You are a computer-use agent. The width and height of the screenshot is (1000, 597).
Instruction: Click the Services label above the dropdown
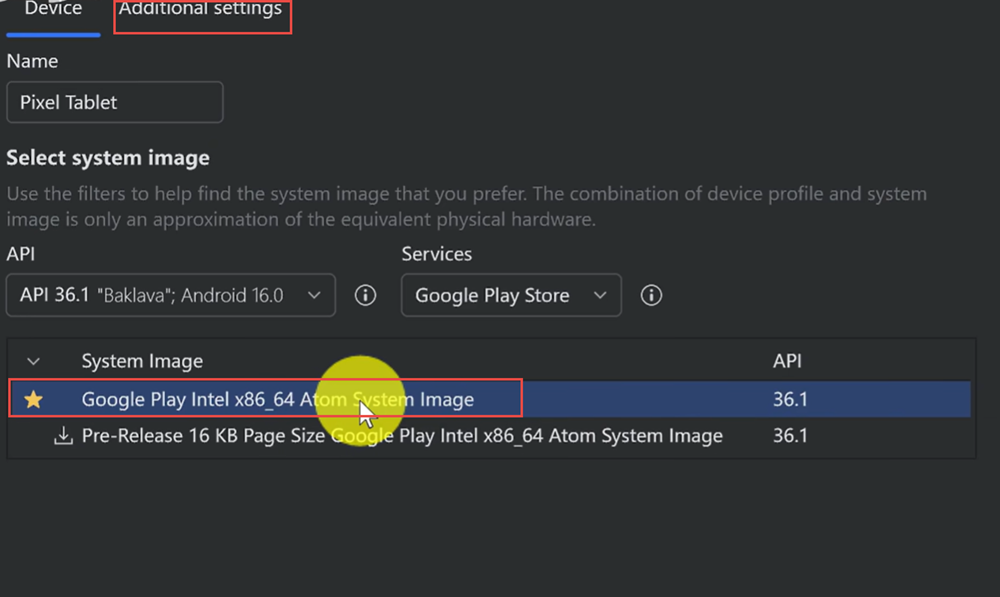pos(437,254)
